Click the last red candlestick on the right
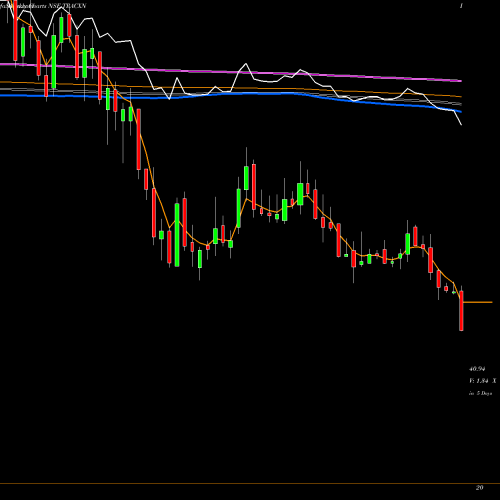This screenshot has width=500, height=500. pos(461,311)
